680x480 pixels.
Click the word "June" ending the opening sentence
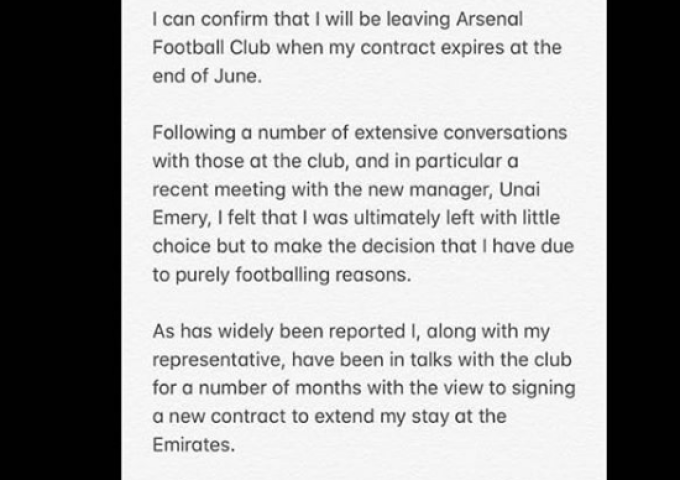pos(238,75)
